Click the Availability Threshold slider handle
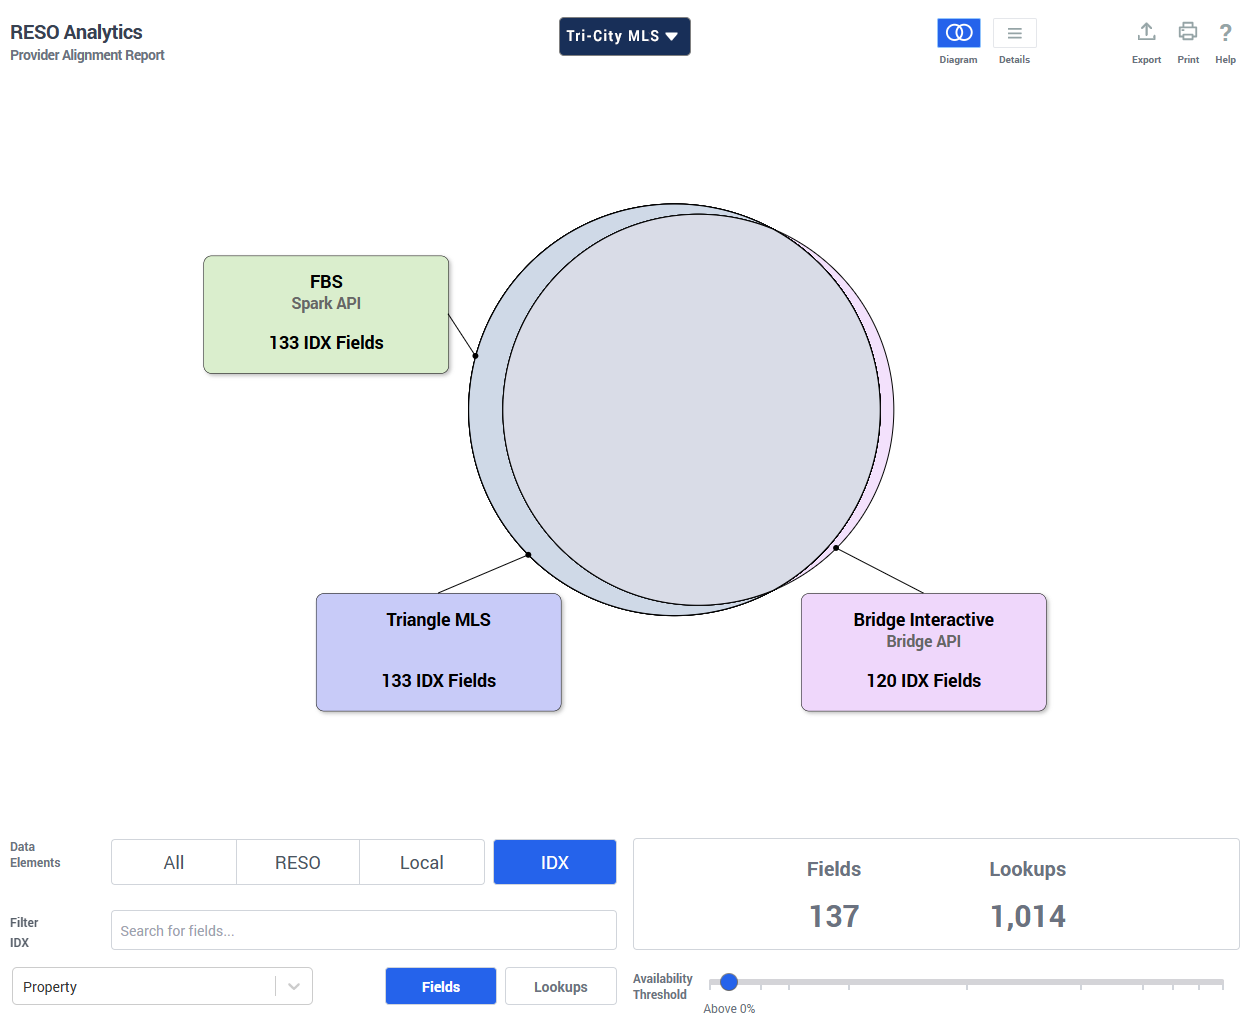This screenshot has height=1023, width=1255. 729,982
